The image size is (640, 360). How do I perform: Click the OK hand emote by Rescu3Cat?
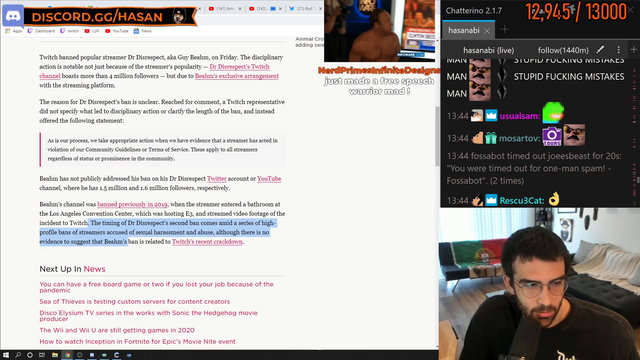(x=554, y=199)
